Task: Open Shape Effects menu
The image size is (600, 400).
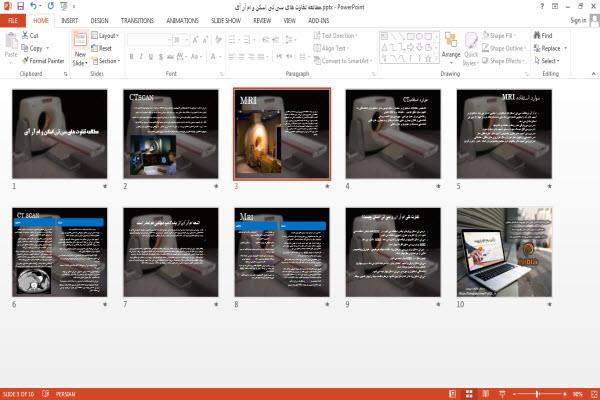Action: pyautogui.click(x=503, y=61)
